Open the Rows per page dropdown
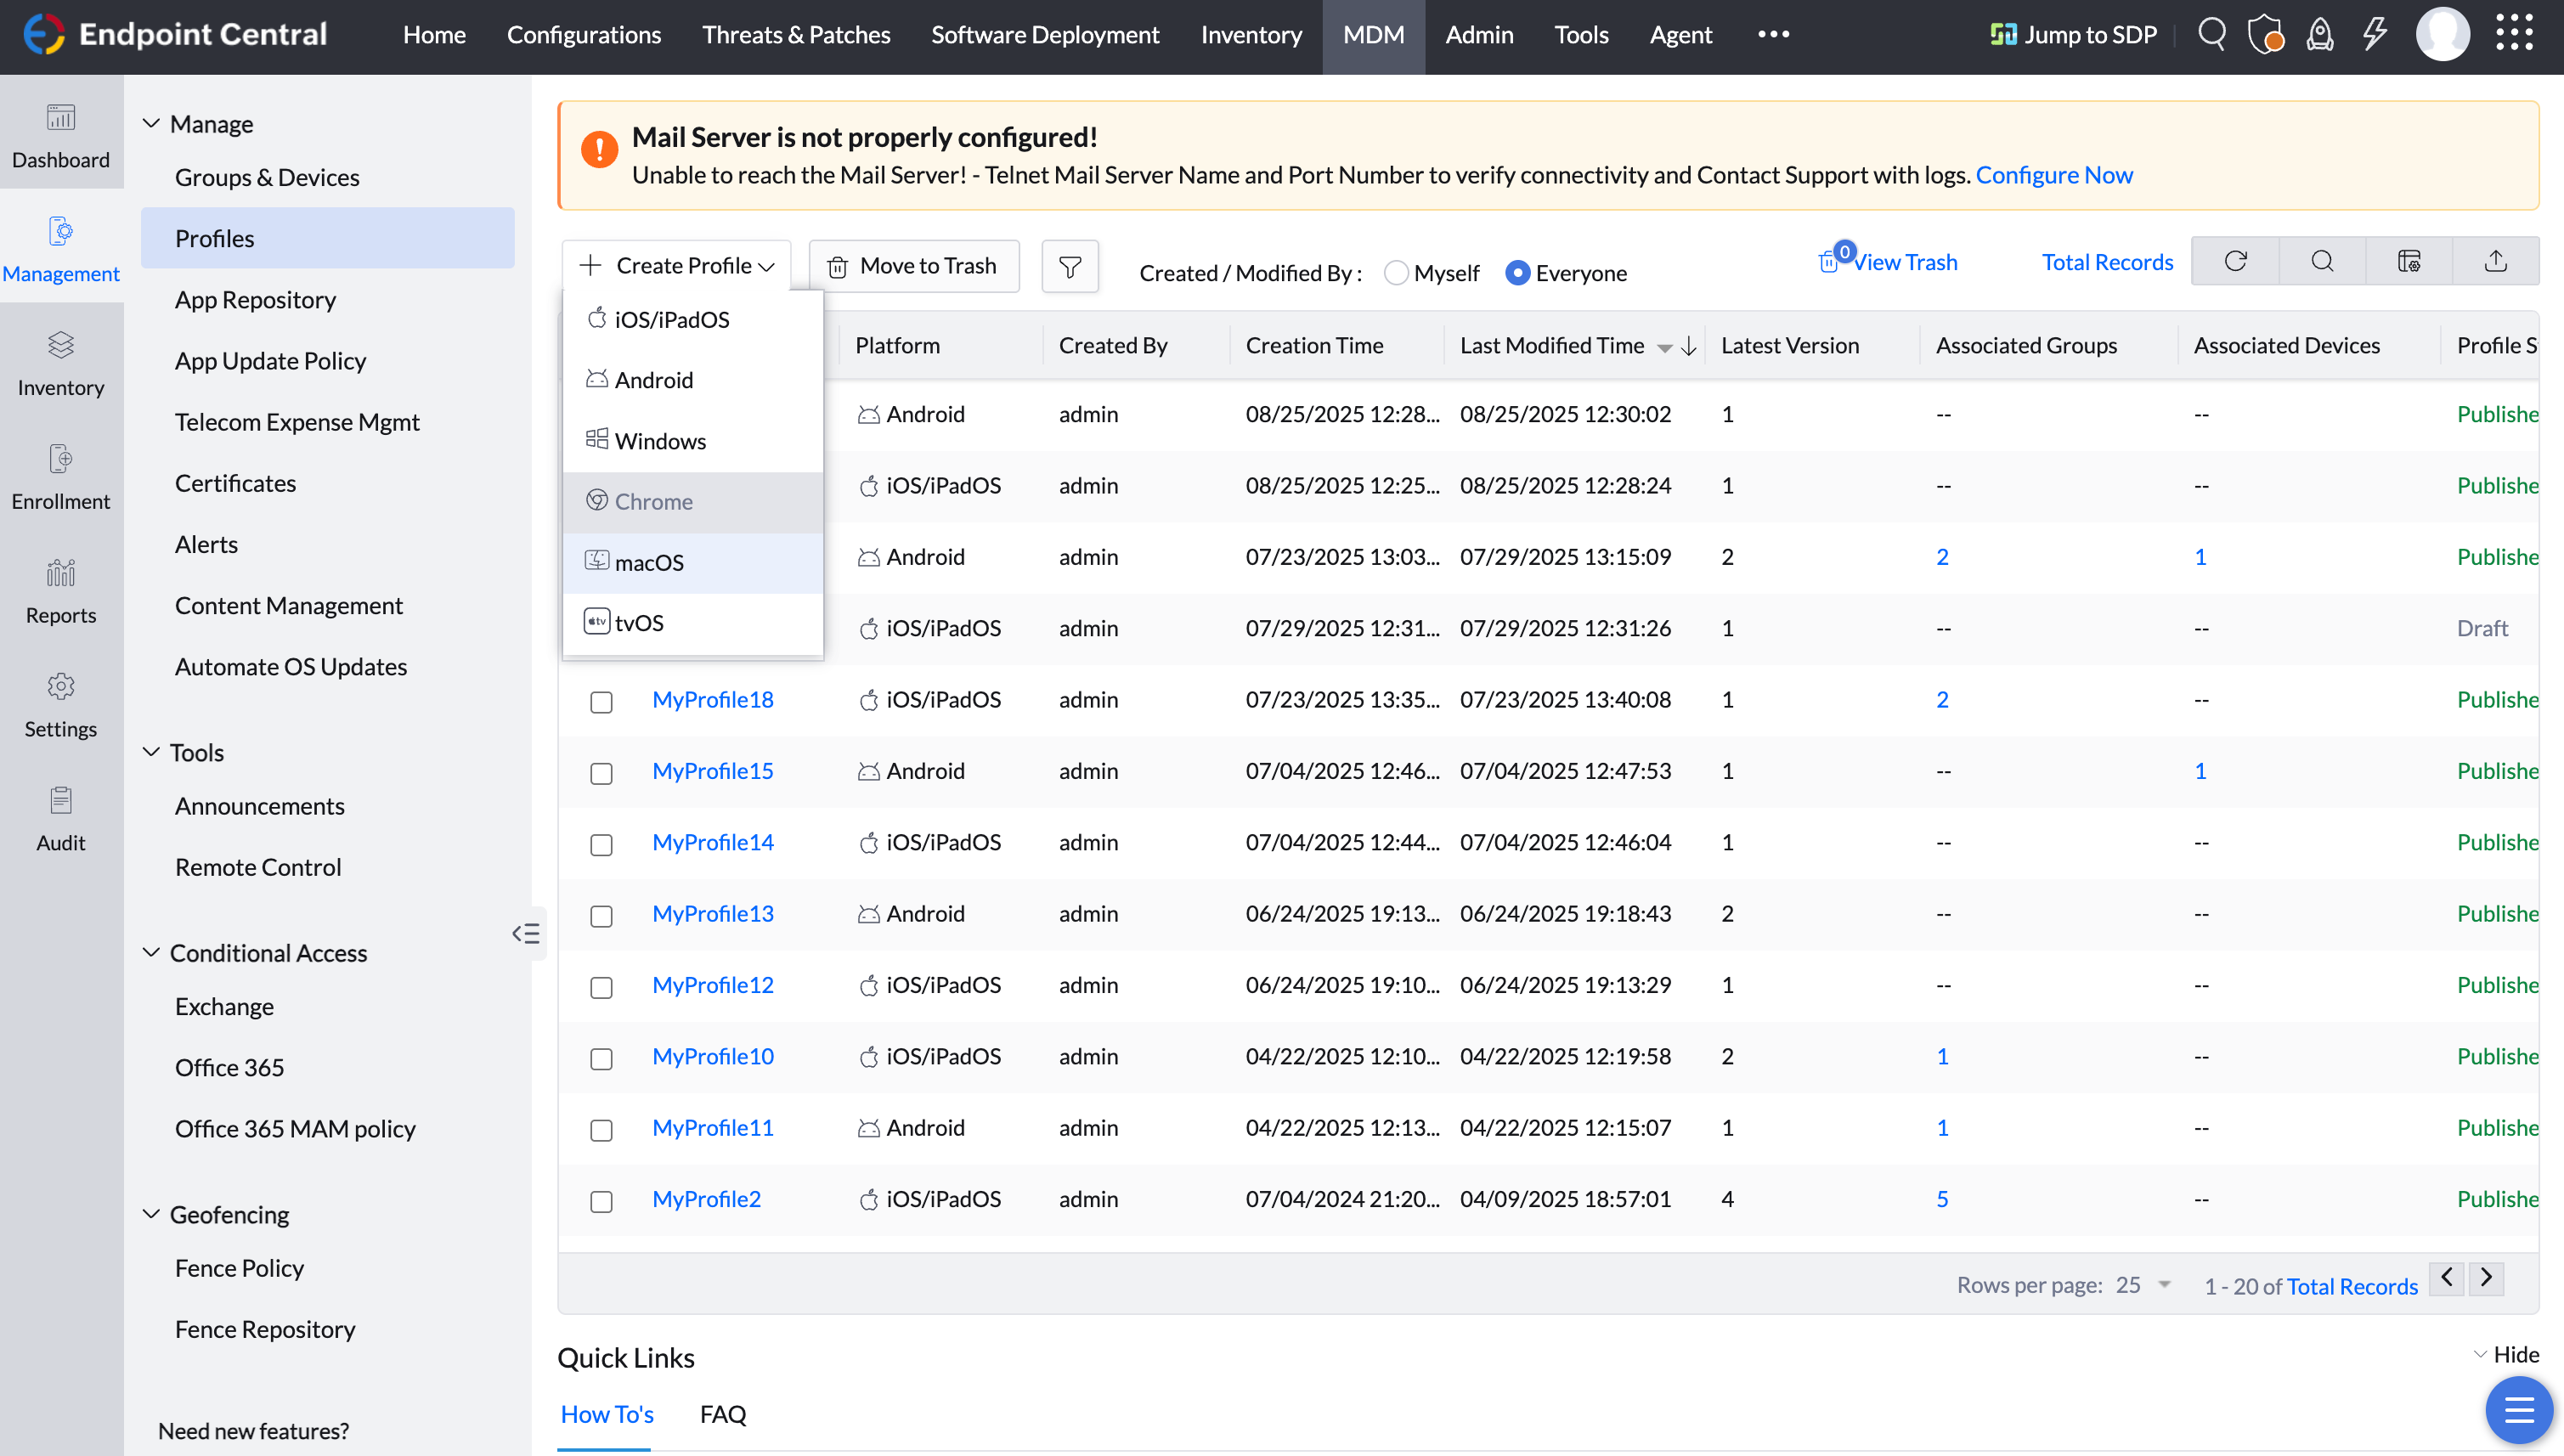 (2143, 1285)
